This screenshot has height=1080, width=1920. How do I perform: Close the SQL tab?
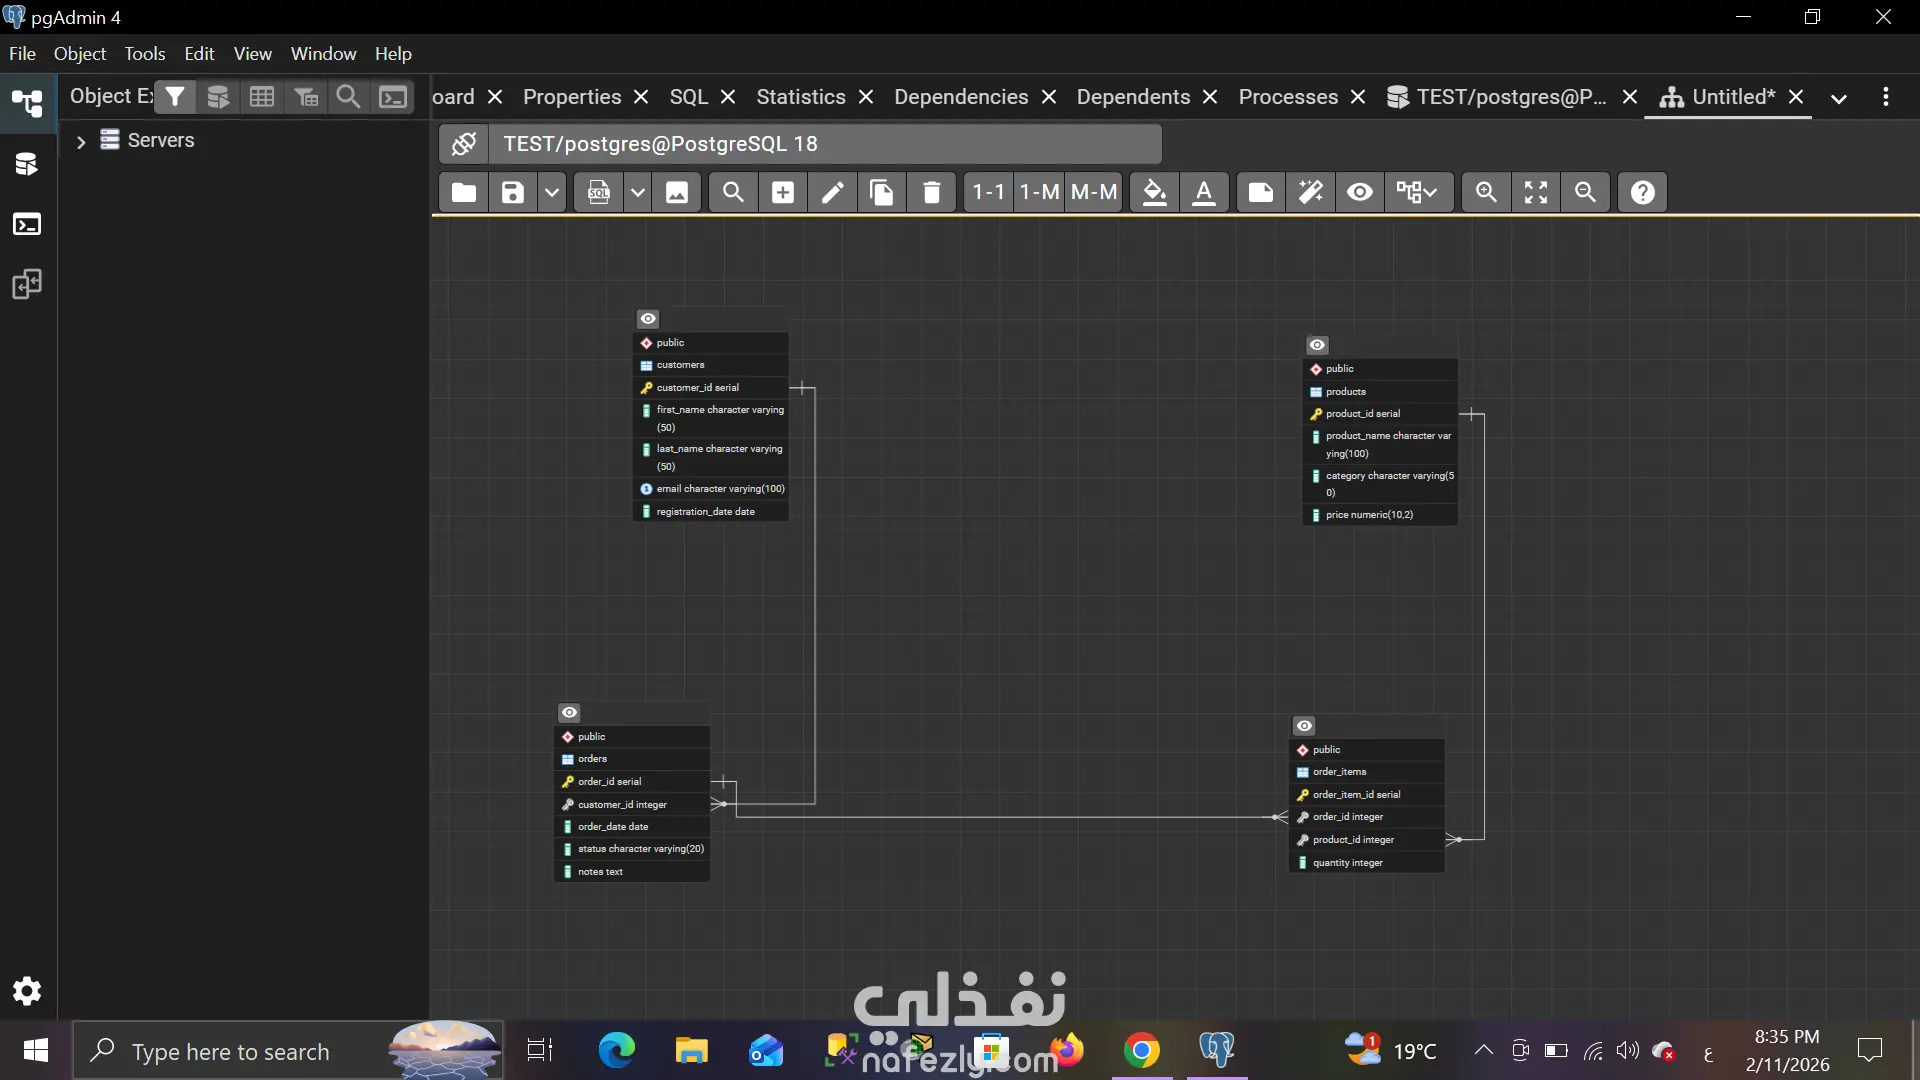pos(728,97)
